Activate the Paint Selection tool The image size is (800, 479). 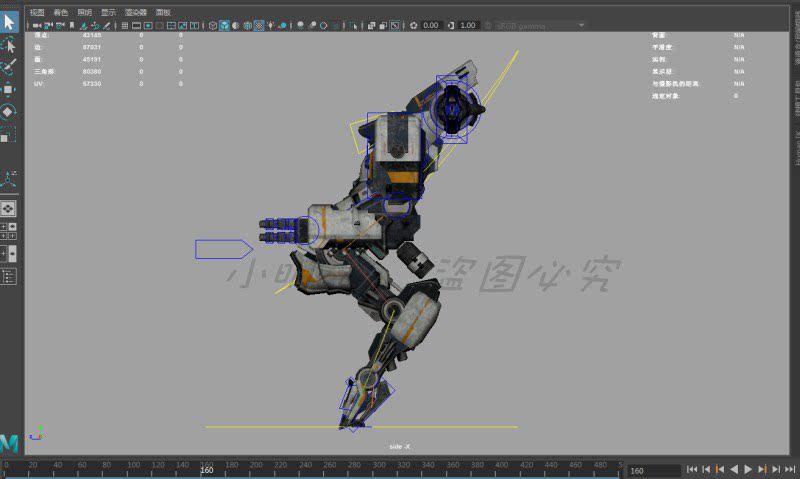click(9, 67)
